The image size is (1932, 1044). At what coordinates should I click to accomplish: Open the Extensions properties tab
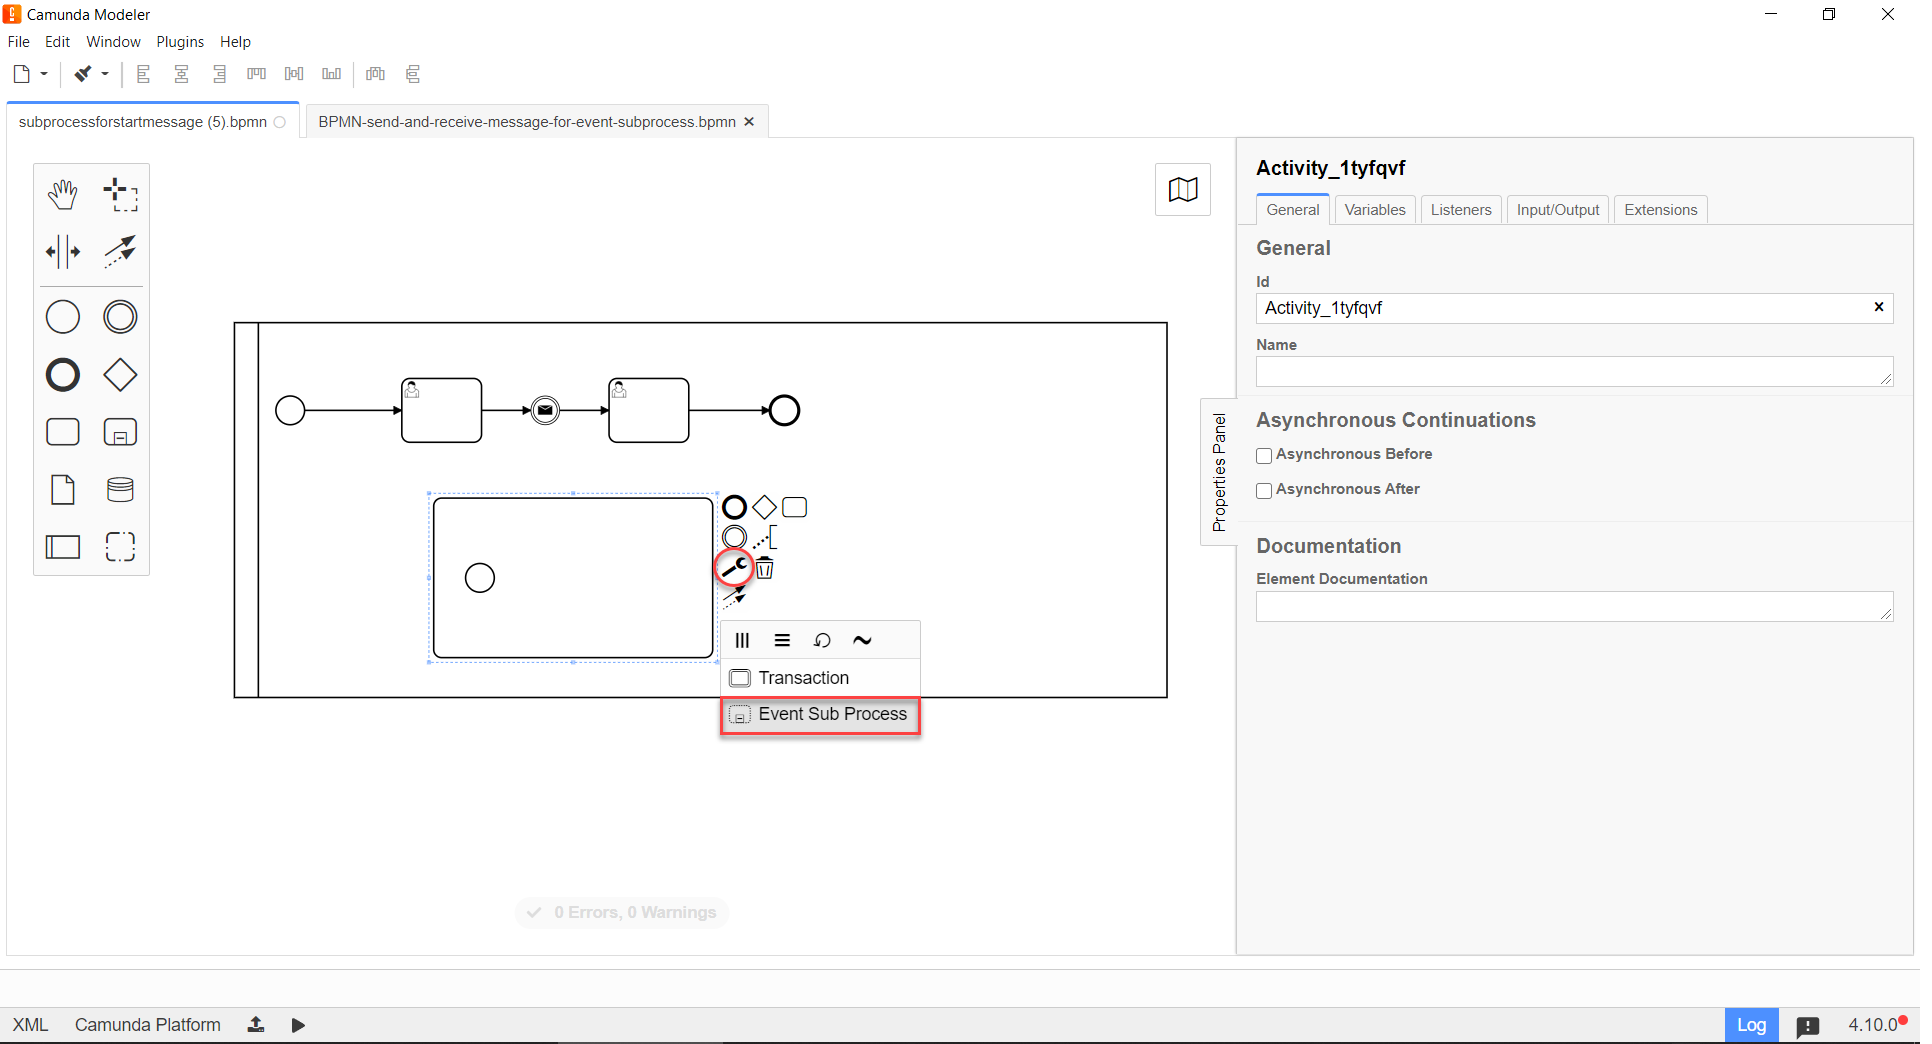(x=1661, y=210)
